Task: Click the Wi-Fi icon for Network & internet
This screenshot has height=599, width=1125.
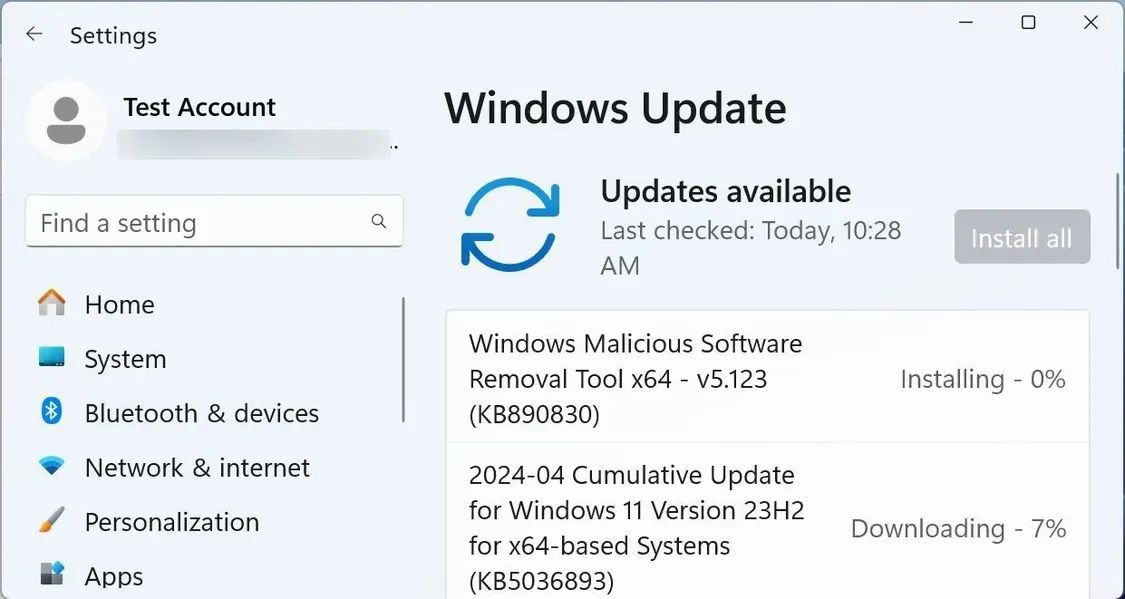Action: [x=51, y=467]
